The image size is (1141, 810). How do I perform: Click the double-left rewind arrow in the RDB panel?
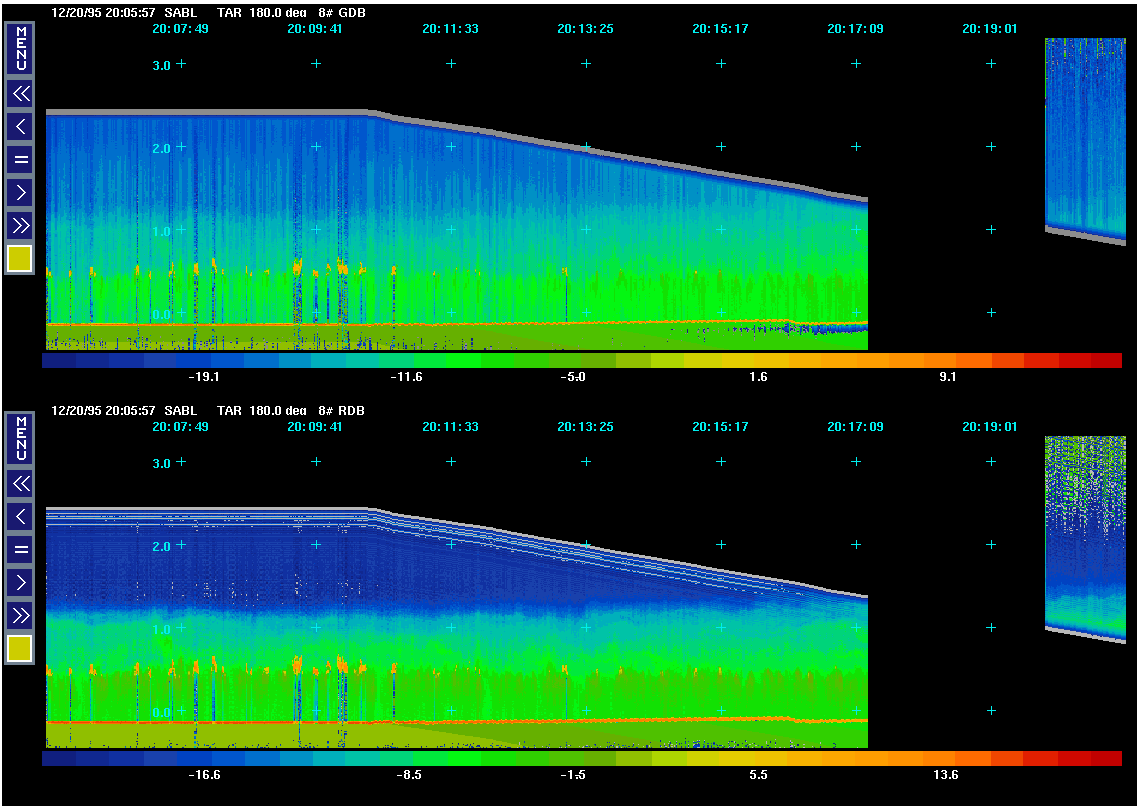point(20,484)
